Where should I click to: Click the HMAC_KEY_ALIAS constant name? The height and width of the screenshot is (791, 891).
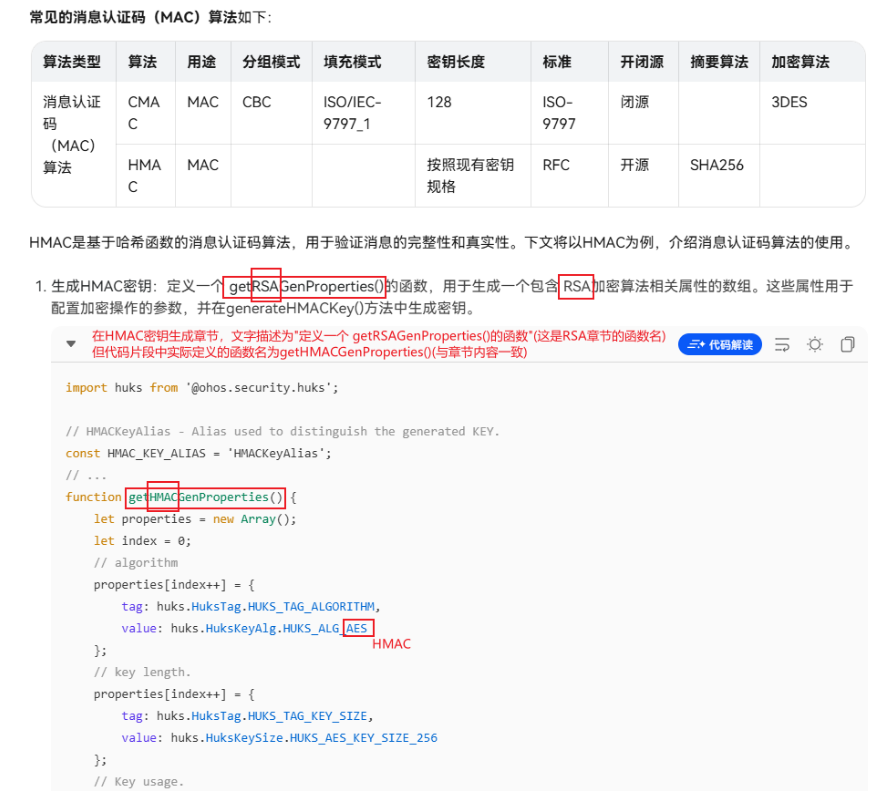(x=156, y=453)
